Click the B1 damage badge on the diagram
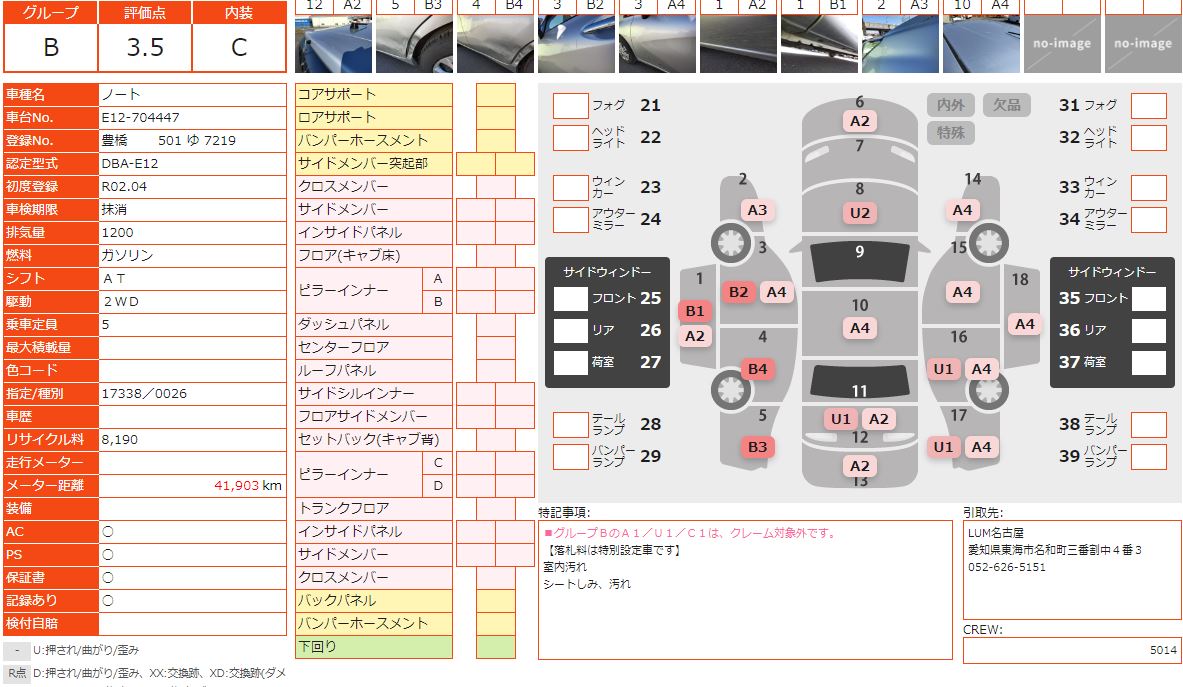The width and height of the screenshot is (1183, 687). pos(695,311)
